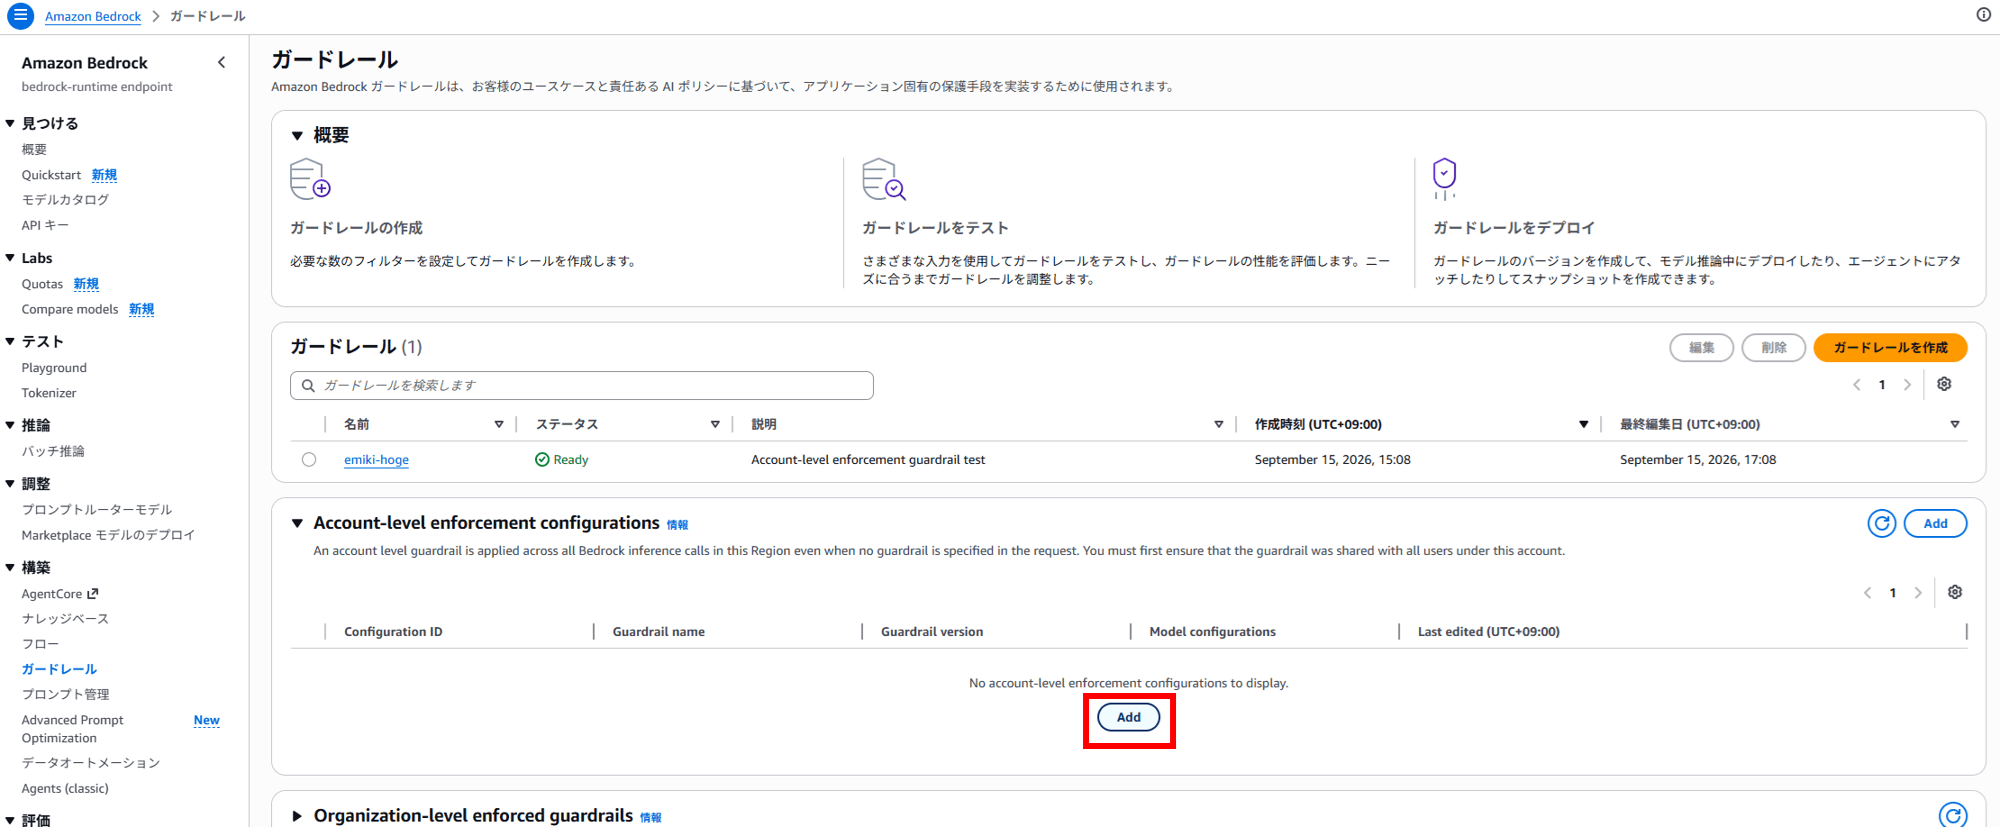Open Tokenizer in the sidebar
2000x827 pixels.
coord(49,393)
